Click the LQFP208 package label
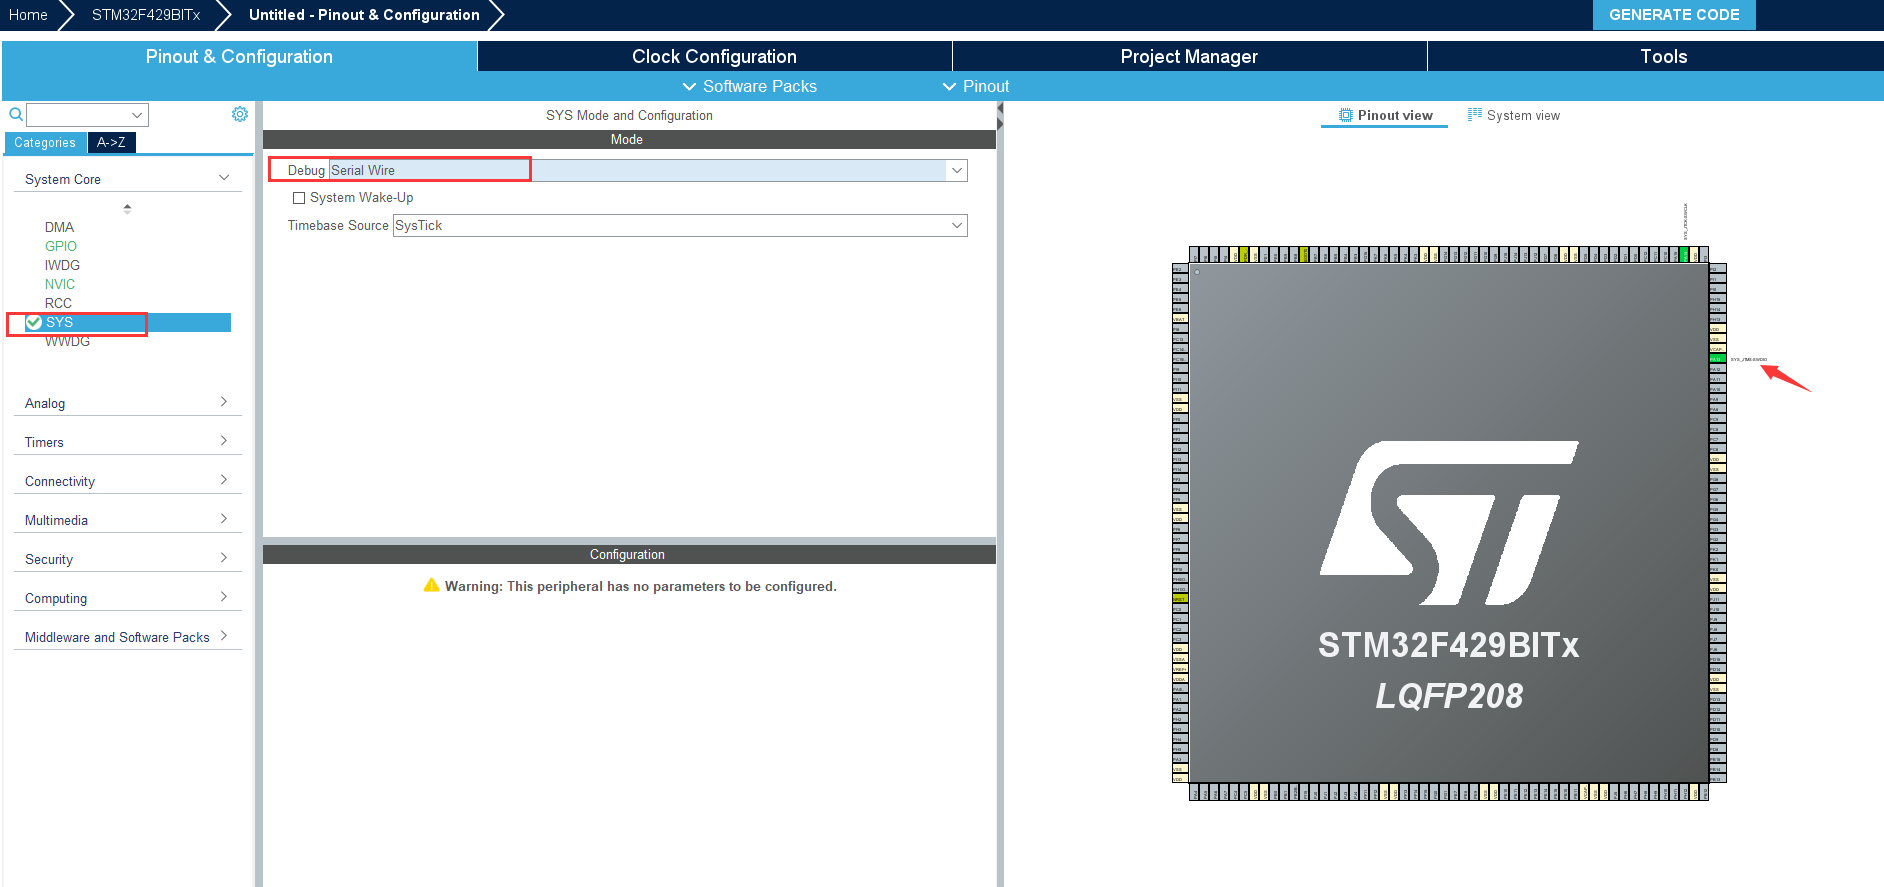This screenshot has height=887, width=1884. tap(1449, 695)
